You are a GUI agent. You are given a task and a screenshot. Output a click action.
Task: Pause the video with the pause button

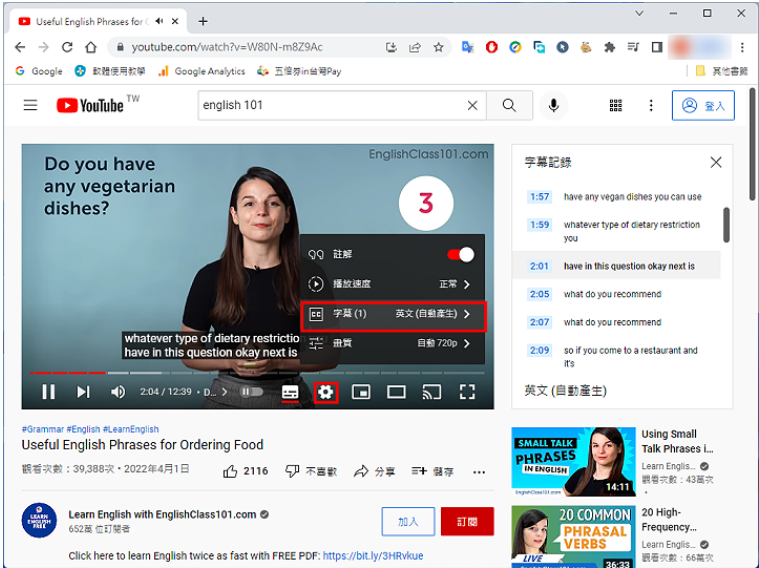coord(48,391)
